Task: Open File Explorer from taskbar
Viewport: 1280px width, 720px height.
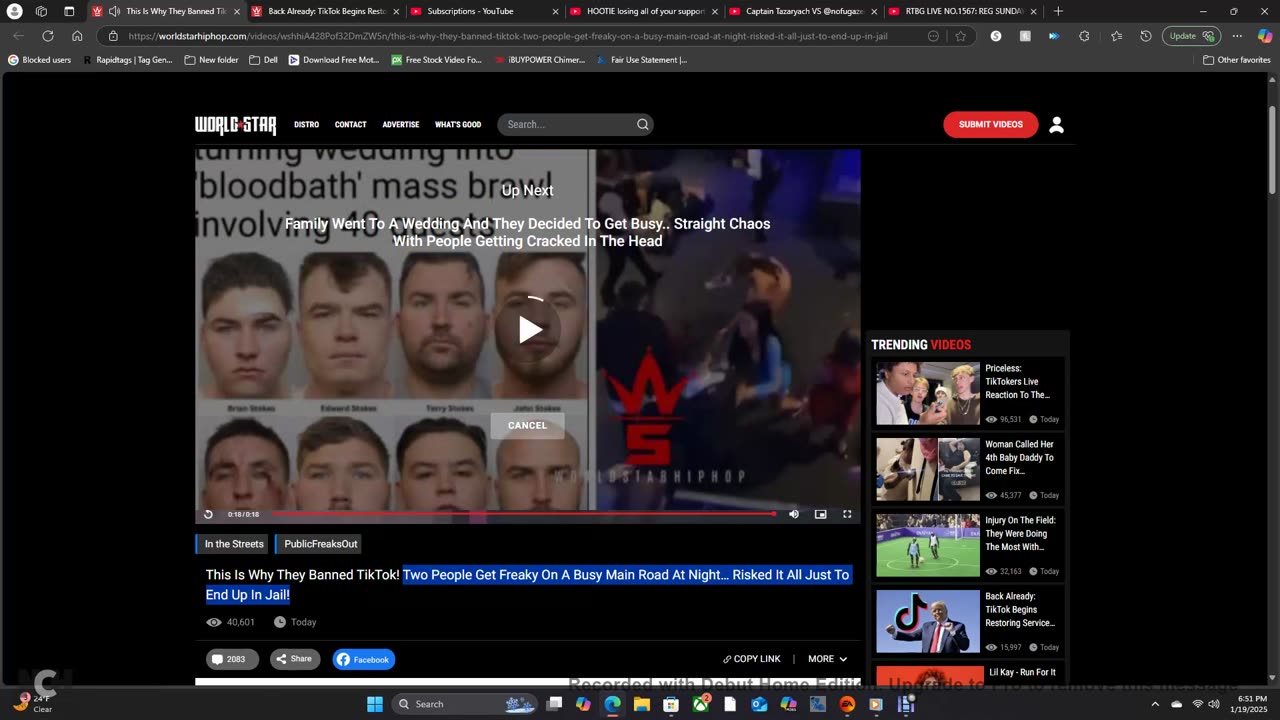Action: coord(642,704)
